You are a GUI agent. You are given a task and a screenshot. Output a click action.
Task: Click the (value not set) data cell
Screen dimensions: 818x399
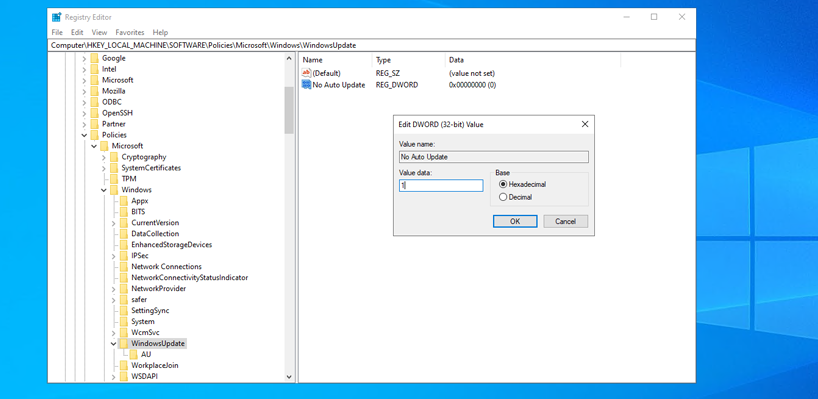tap(472, 74)
